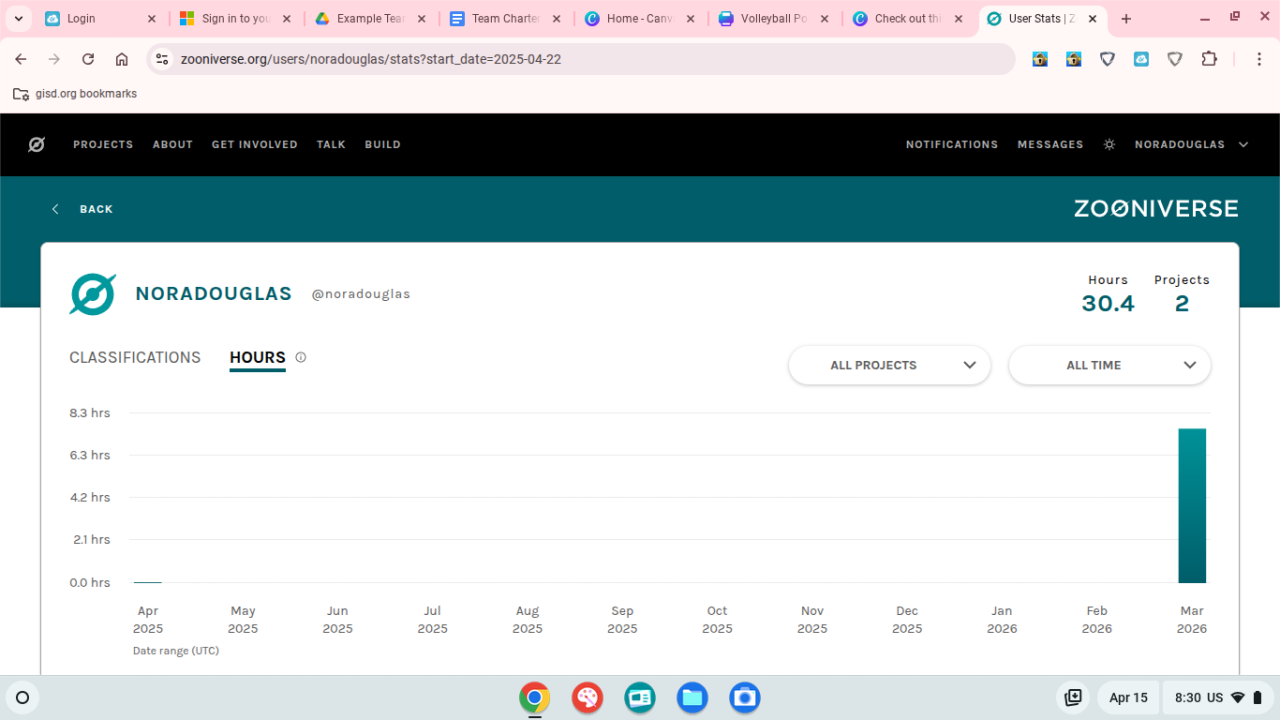Image resolution: width=1280 pixels, height=720 pixels.
Task: Close the Login tab
Action: point(152,19)
